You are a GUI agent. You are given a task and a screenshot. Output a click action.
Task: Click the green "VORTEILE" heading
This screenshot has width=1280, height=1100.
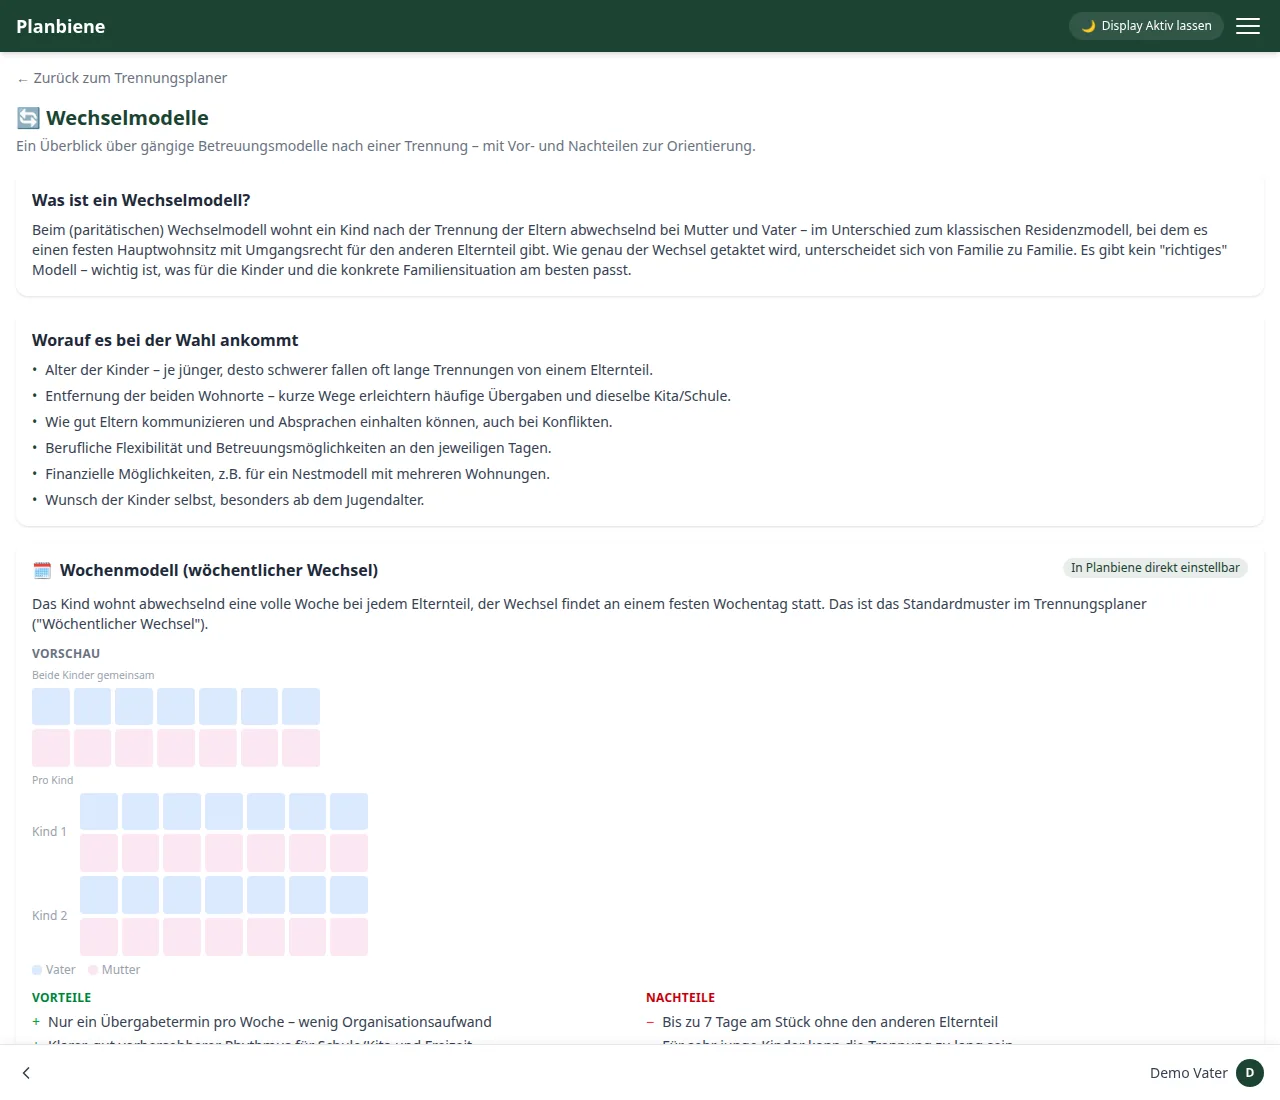click(61, 998)
